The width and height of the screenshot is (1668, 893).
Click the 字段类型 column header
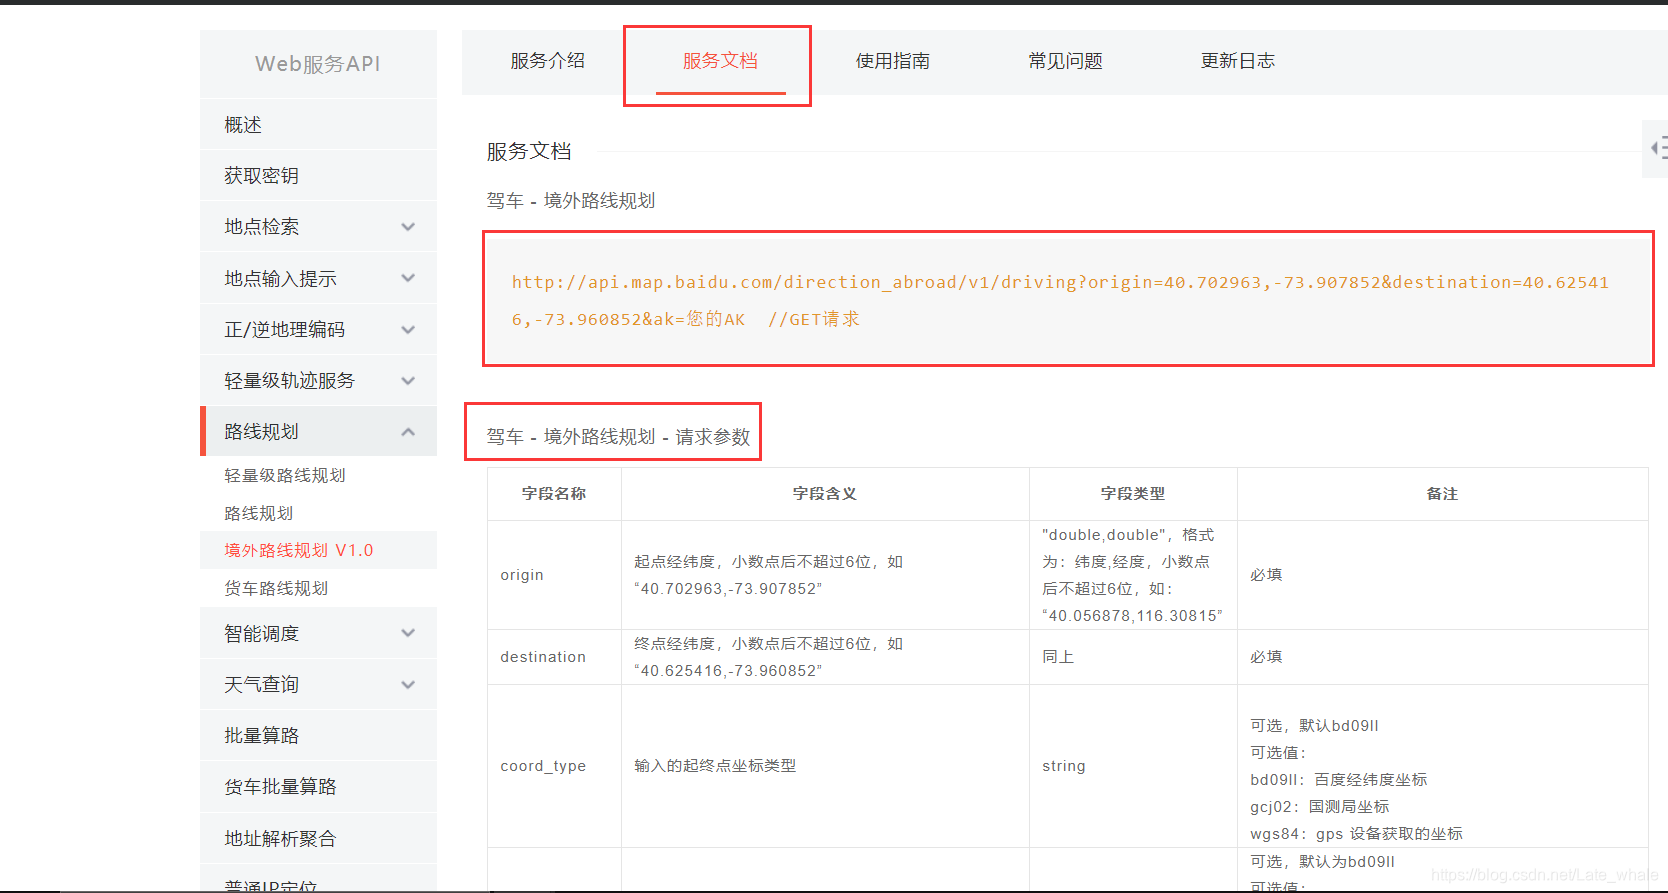click(x=1133, y=494)
